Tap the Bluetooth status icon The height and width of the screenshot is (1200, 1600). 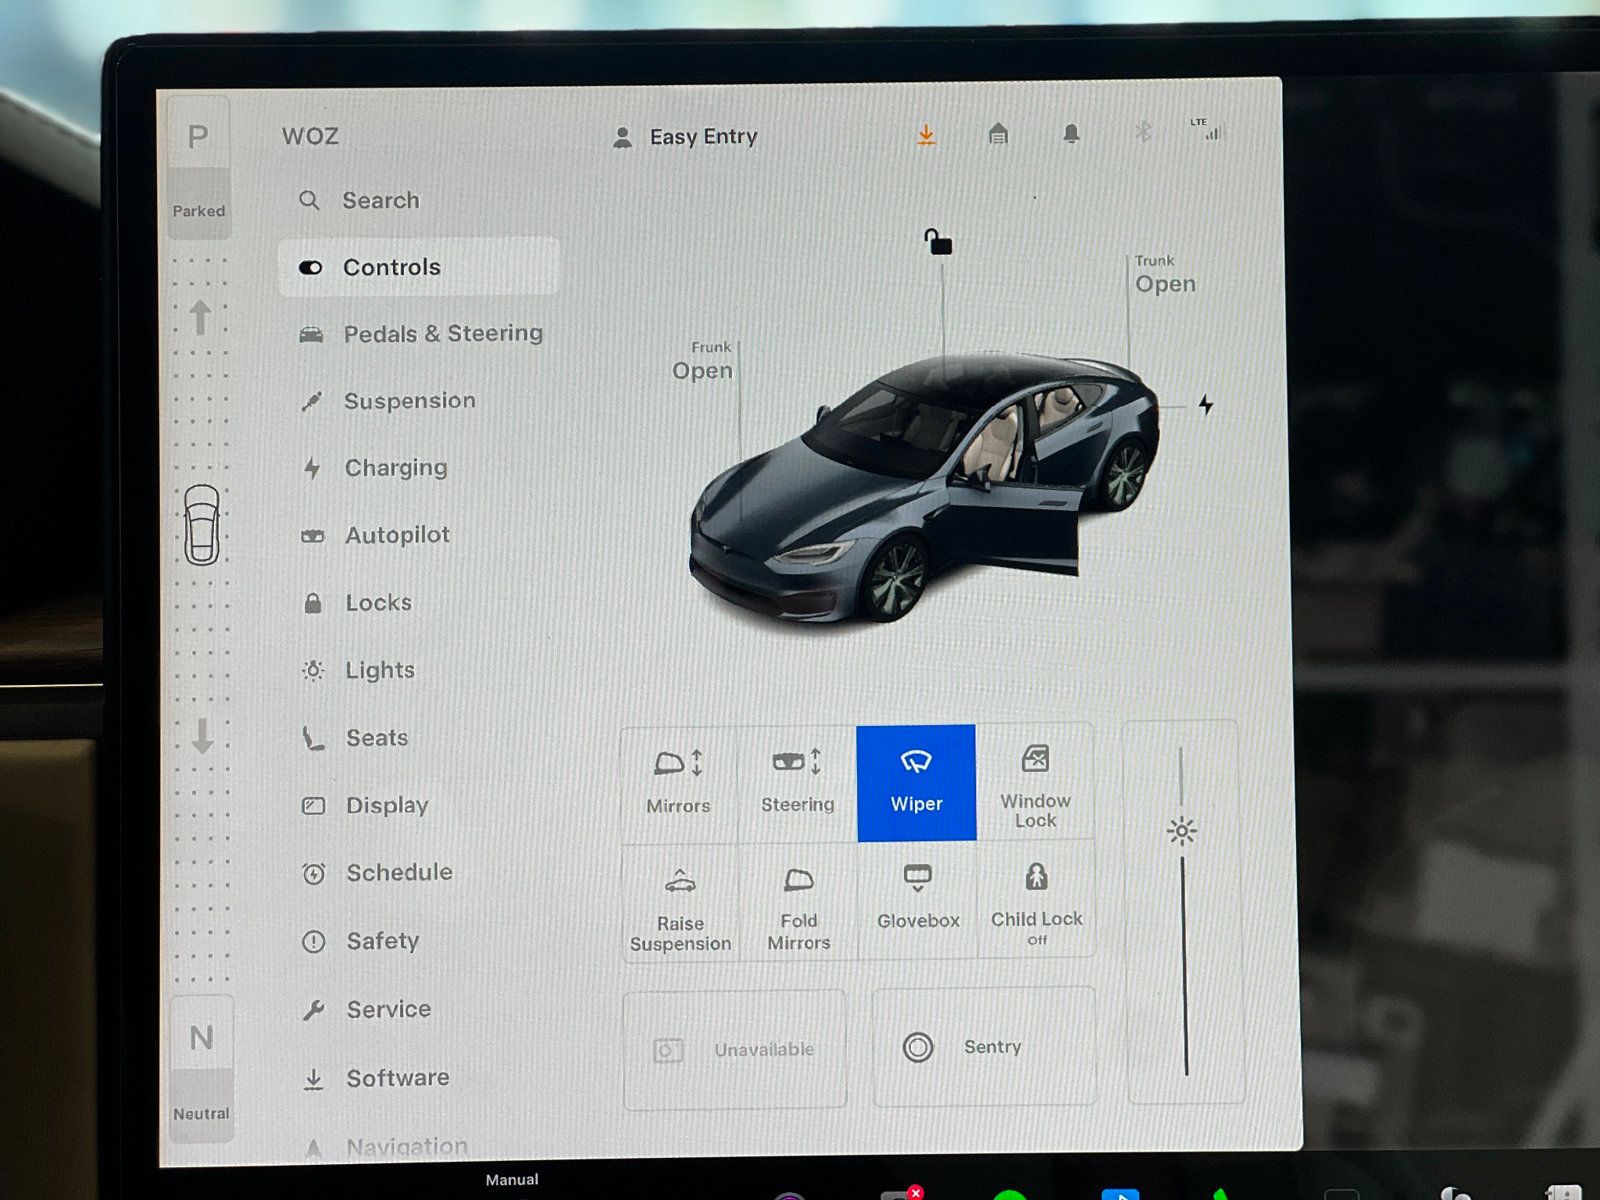click(1143, 133)
